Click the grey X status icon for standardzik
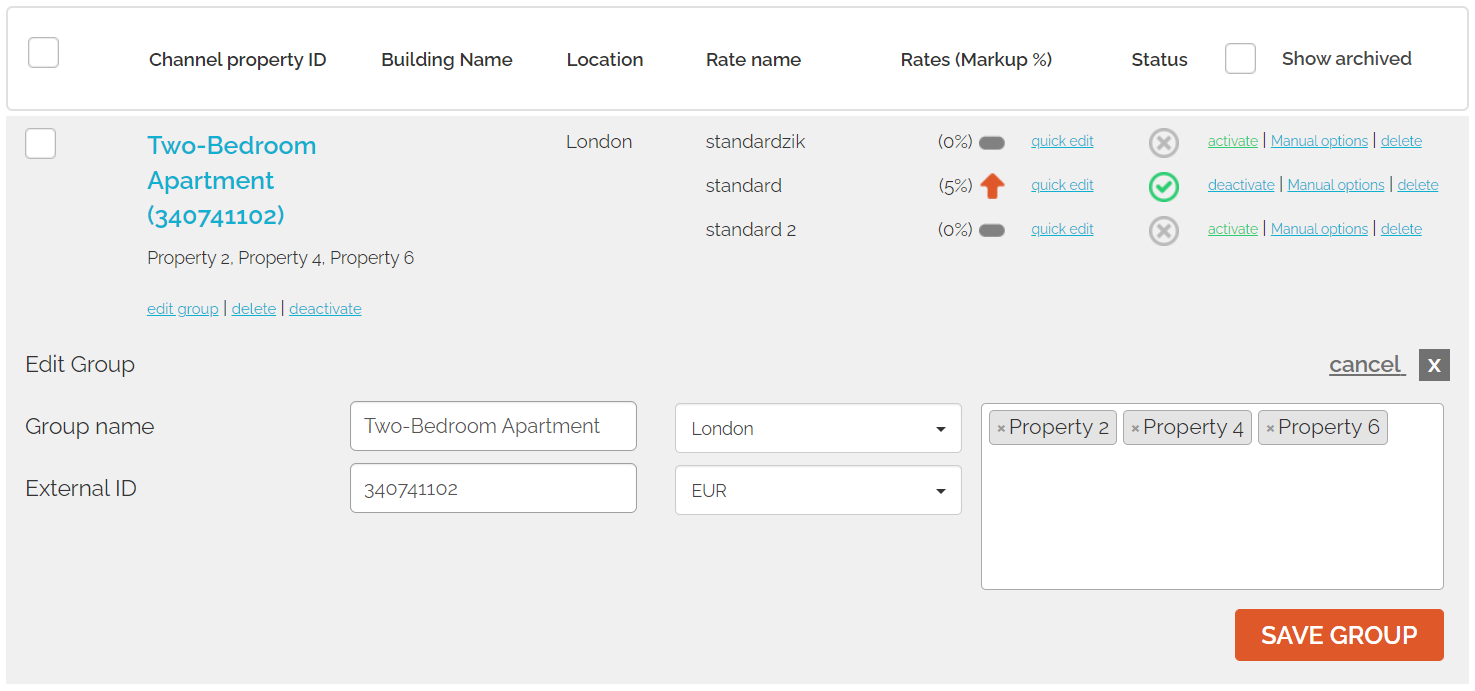 pyautogui.click(x=1163, y=143)
